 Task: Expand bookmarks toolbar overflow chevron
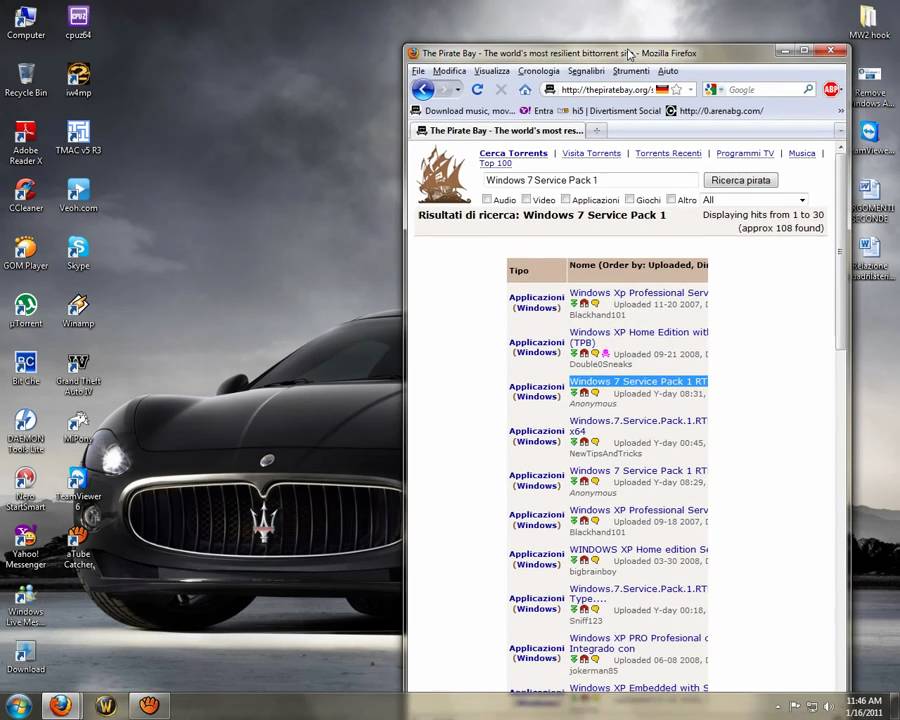pos(841,111)
